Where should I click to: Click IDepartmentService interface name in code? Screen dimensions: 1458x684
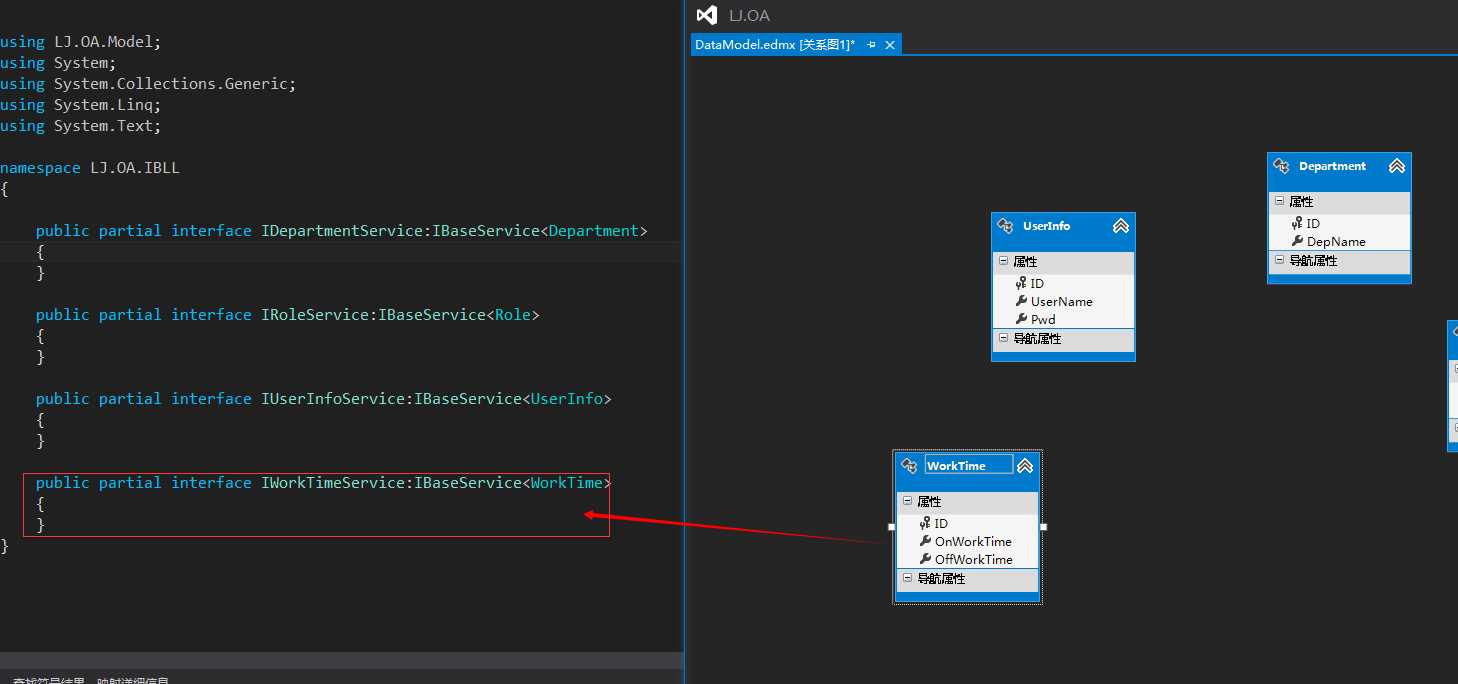click(x=344, y=231)
